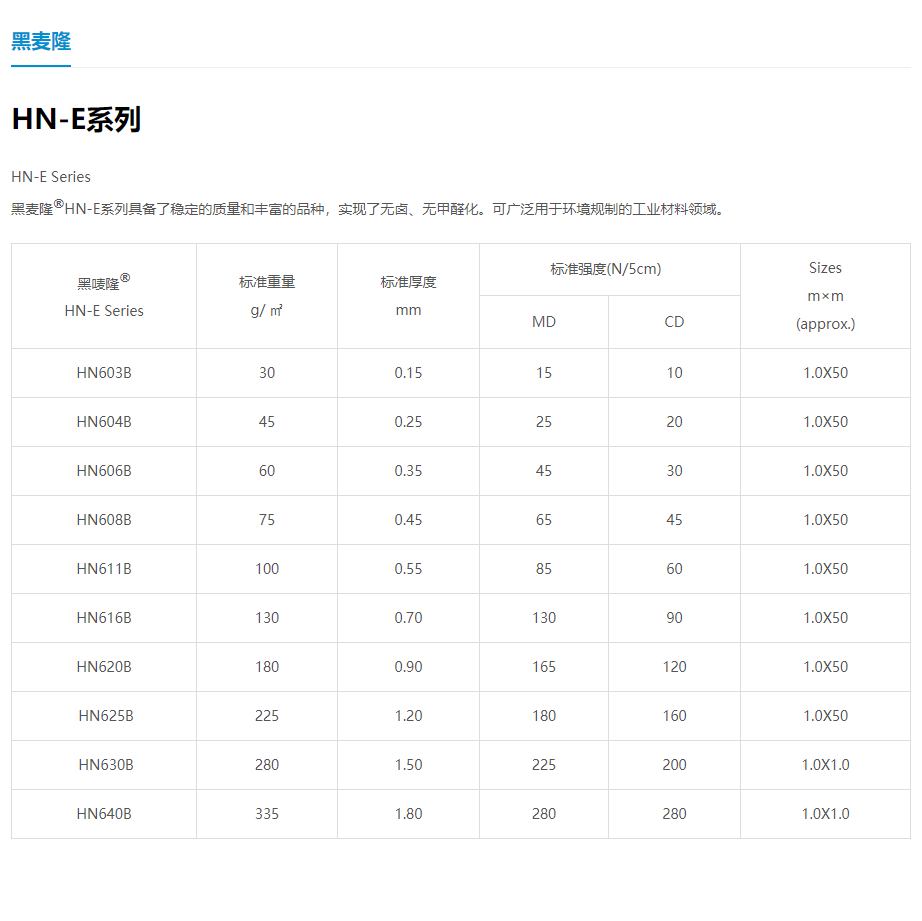Viewport: 922px width, 921px height.
Task: Click thickness value 0.70 in HN616B row
Action: pos(409,618)
